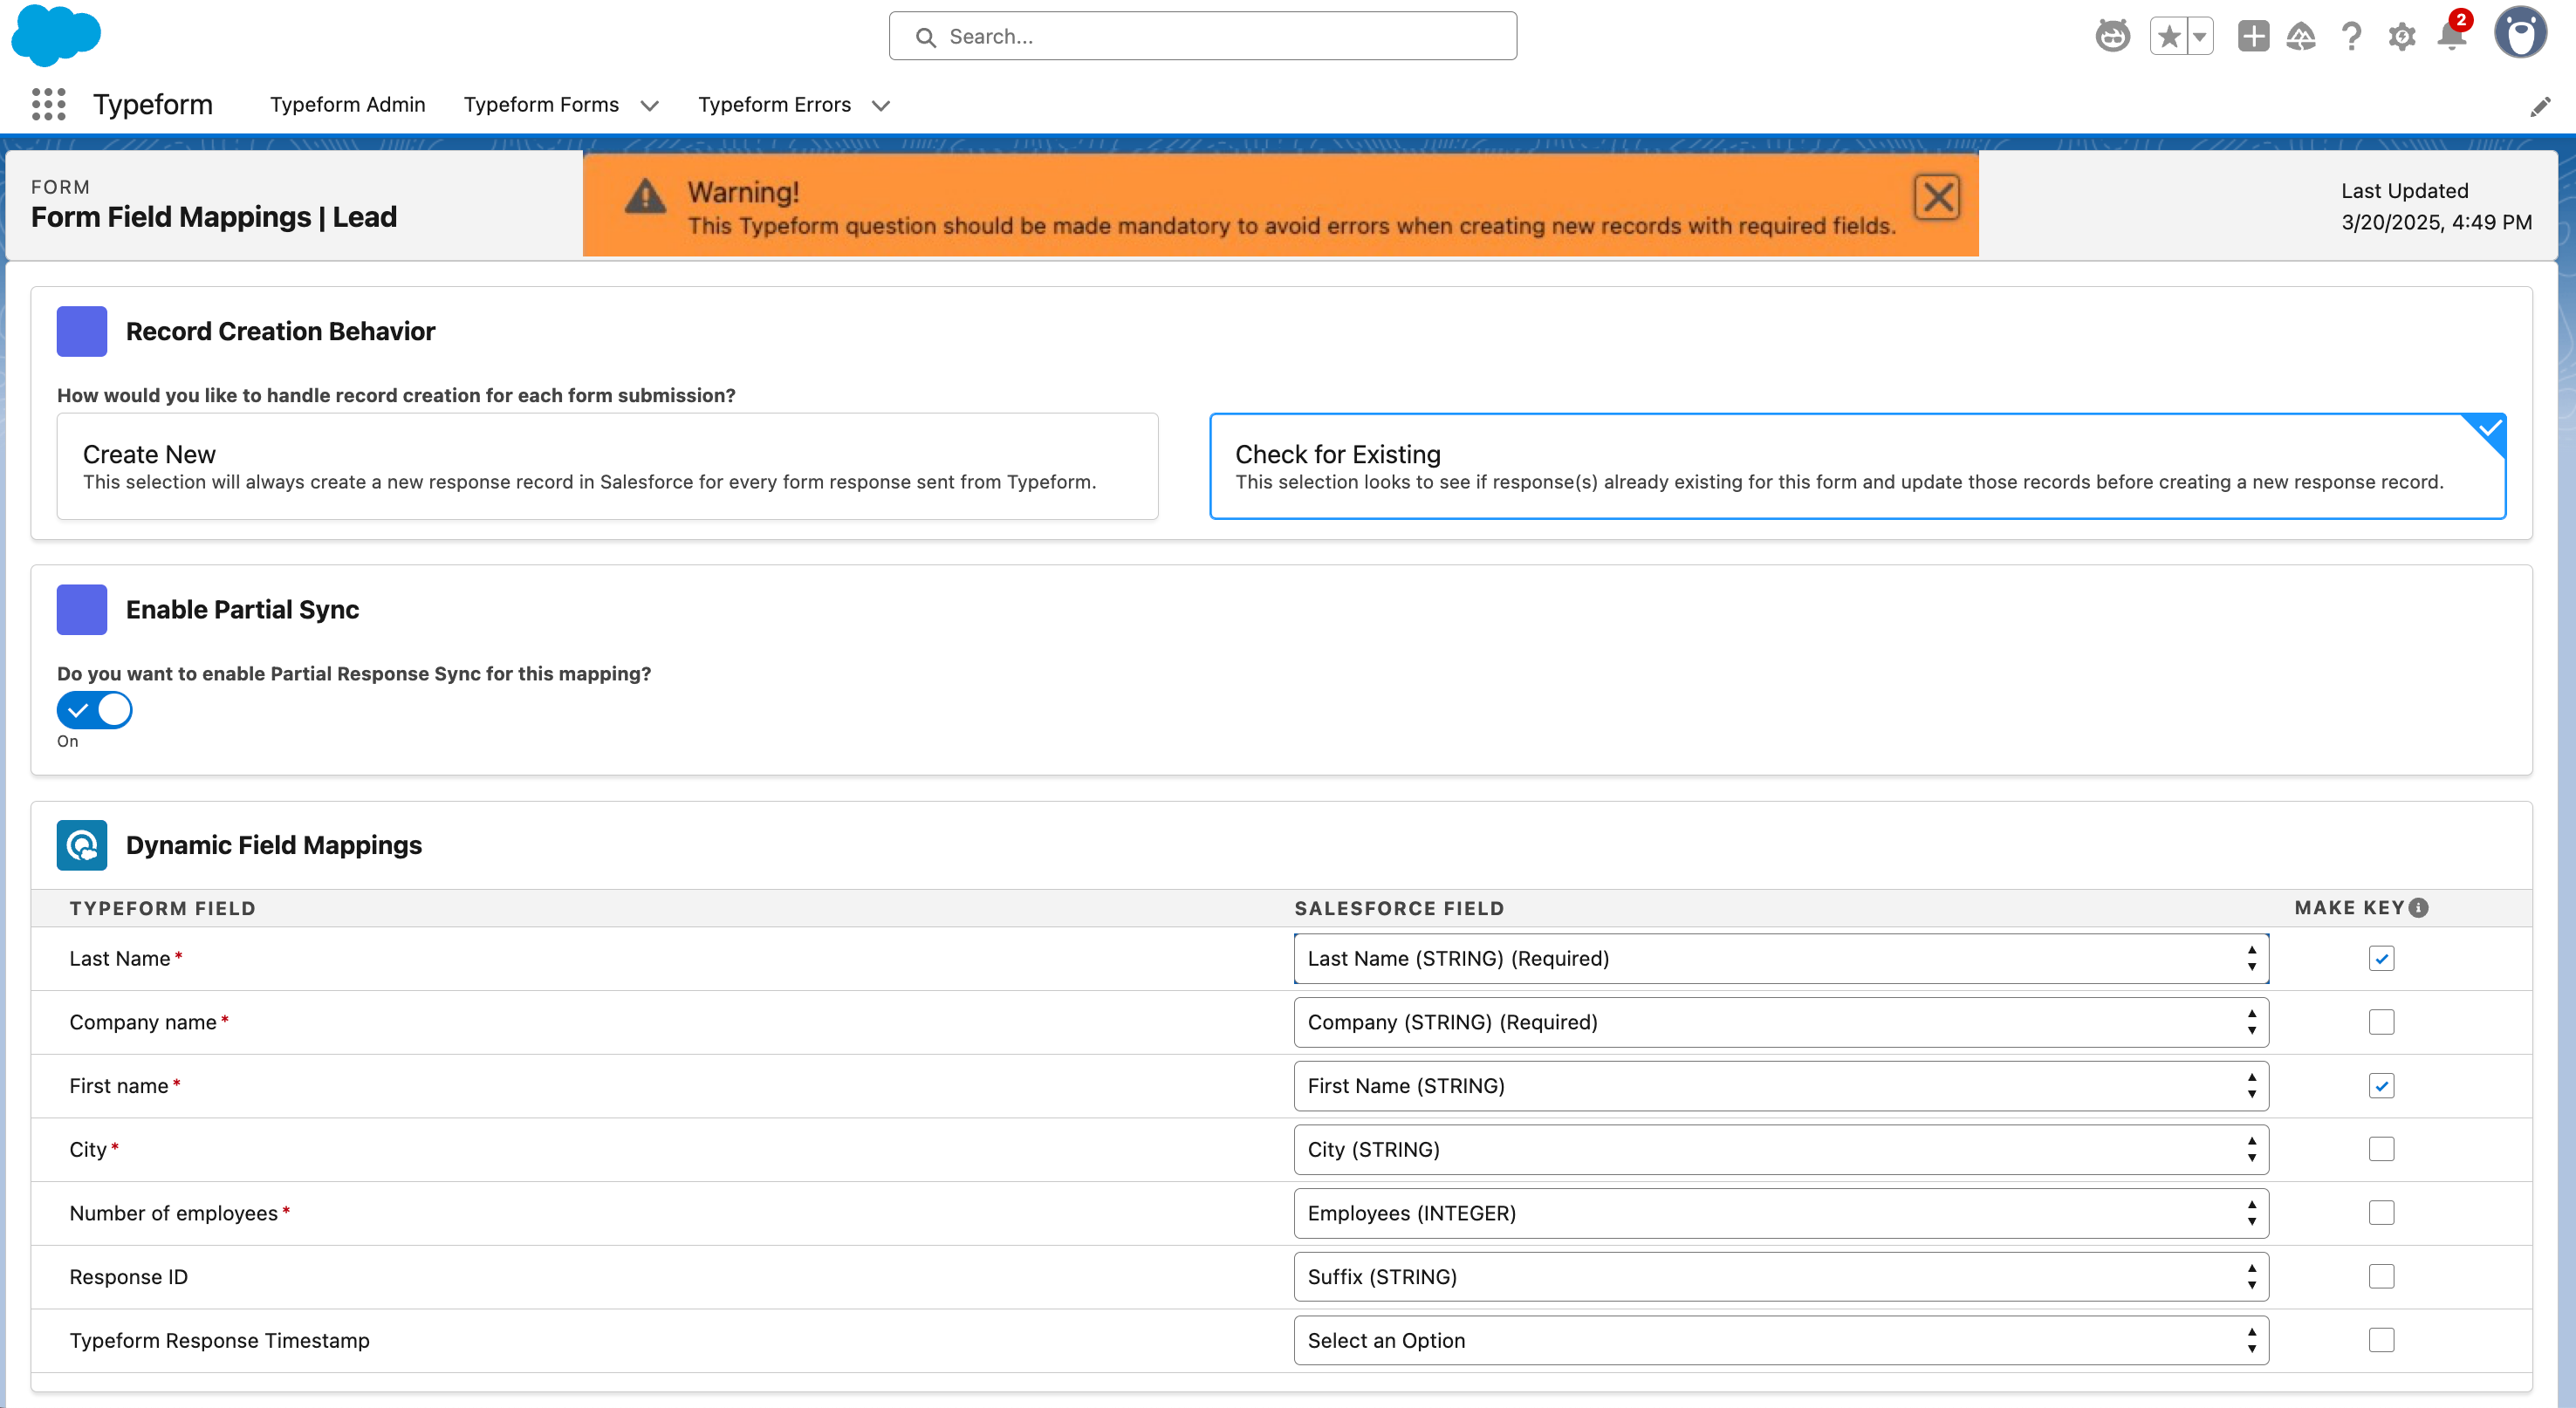The width and height of the screenshot is (2576, 1408).
Task: Expand the Typeform Forms chevron menu
Action: [x=649, y=105]
